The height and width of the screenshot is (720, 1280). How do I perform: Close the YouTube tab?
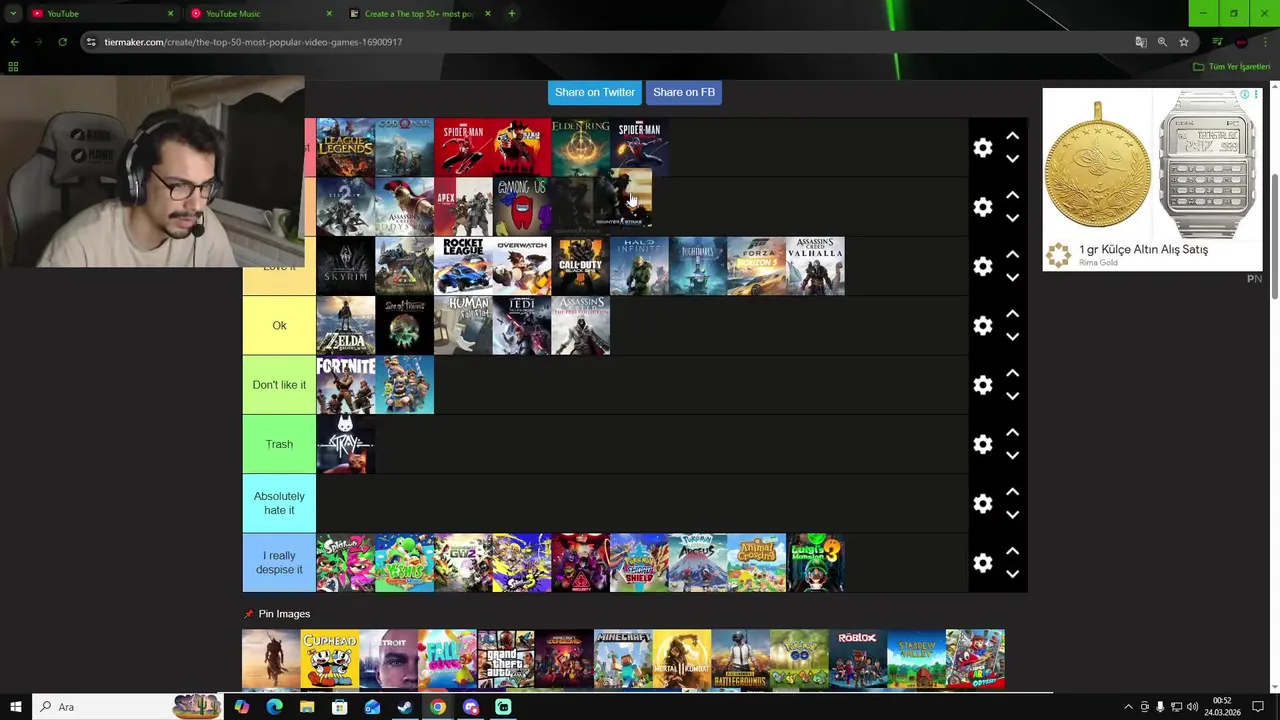point(170,14)
